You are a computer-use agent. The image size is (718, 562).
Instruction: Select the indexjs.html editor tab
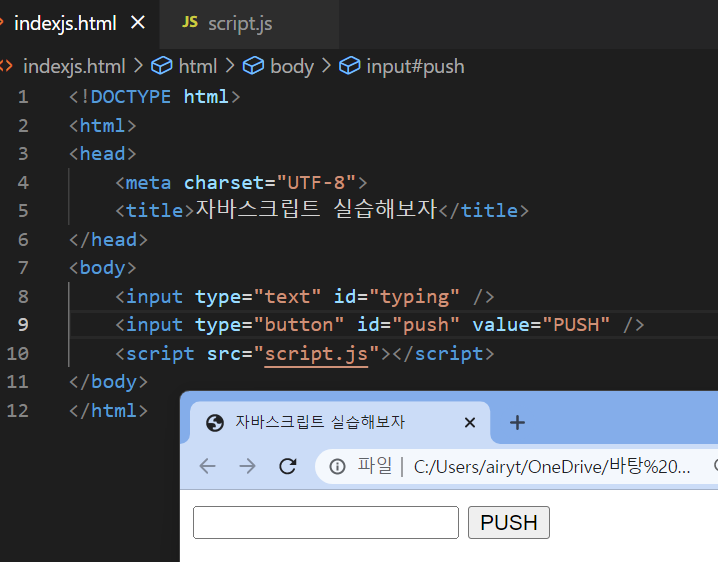(65, 23)
